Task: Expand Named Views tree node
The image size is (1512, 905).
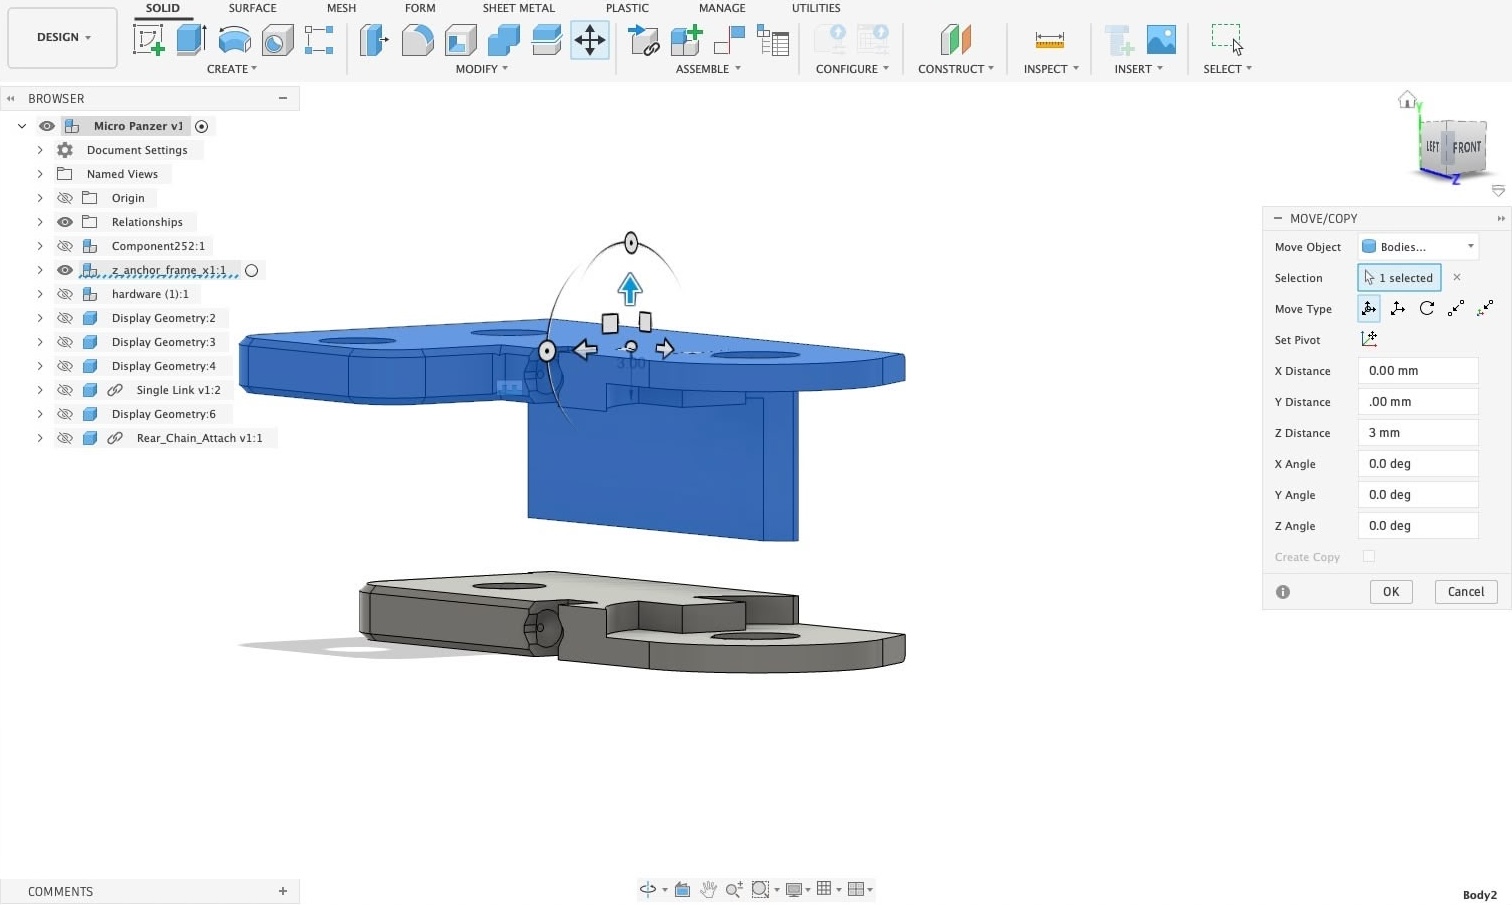Action: click(40, 174)
